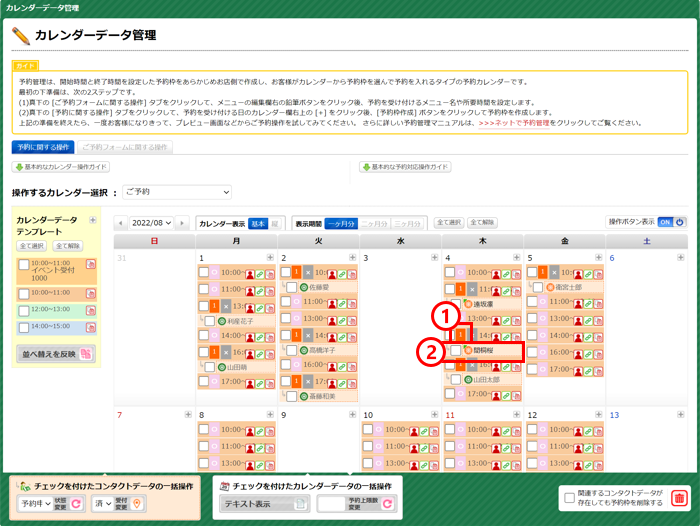Click the plus expander on August 1
Viewport: 700px width, 526px height.
click(270, 257)
